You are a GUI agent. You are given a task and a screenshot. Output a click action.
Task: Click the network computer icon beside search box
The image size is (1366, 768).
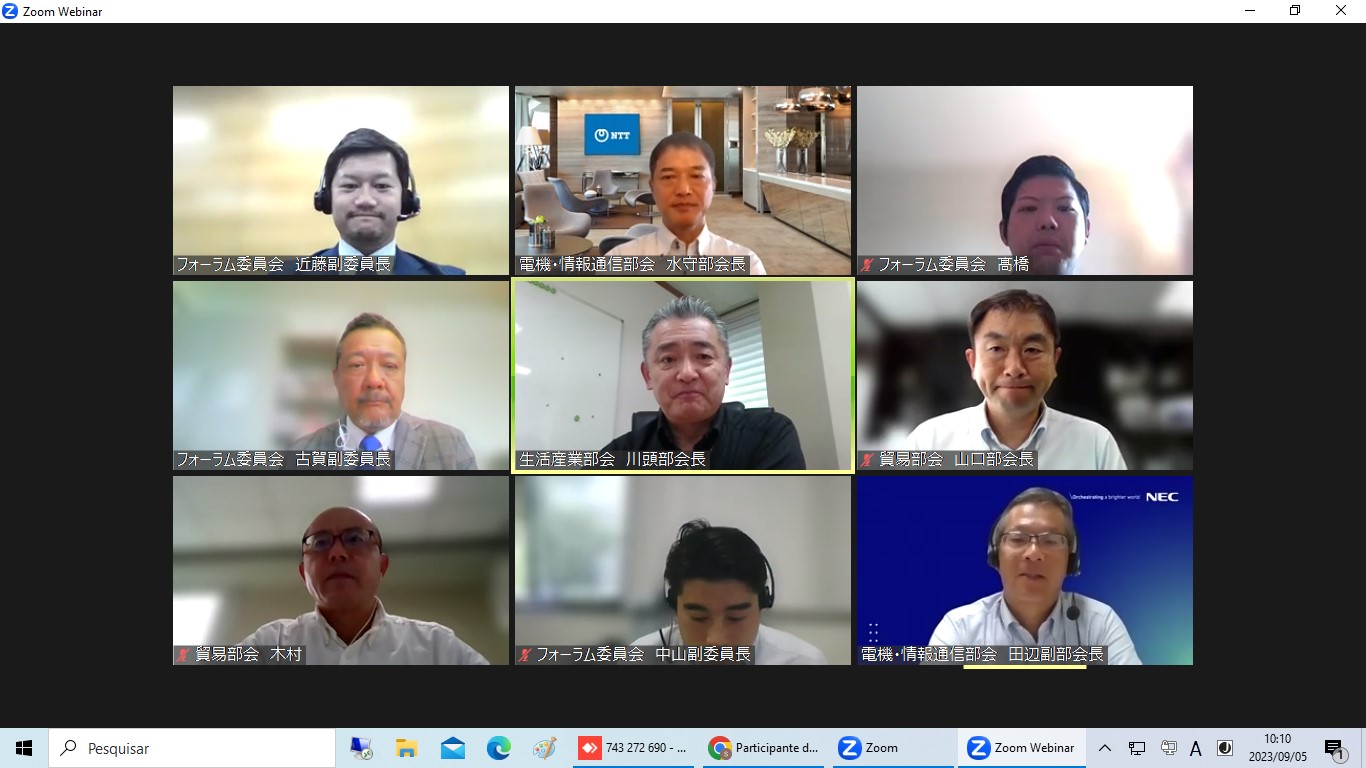[x=361, y=748]
